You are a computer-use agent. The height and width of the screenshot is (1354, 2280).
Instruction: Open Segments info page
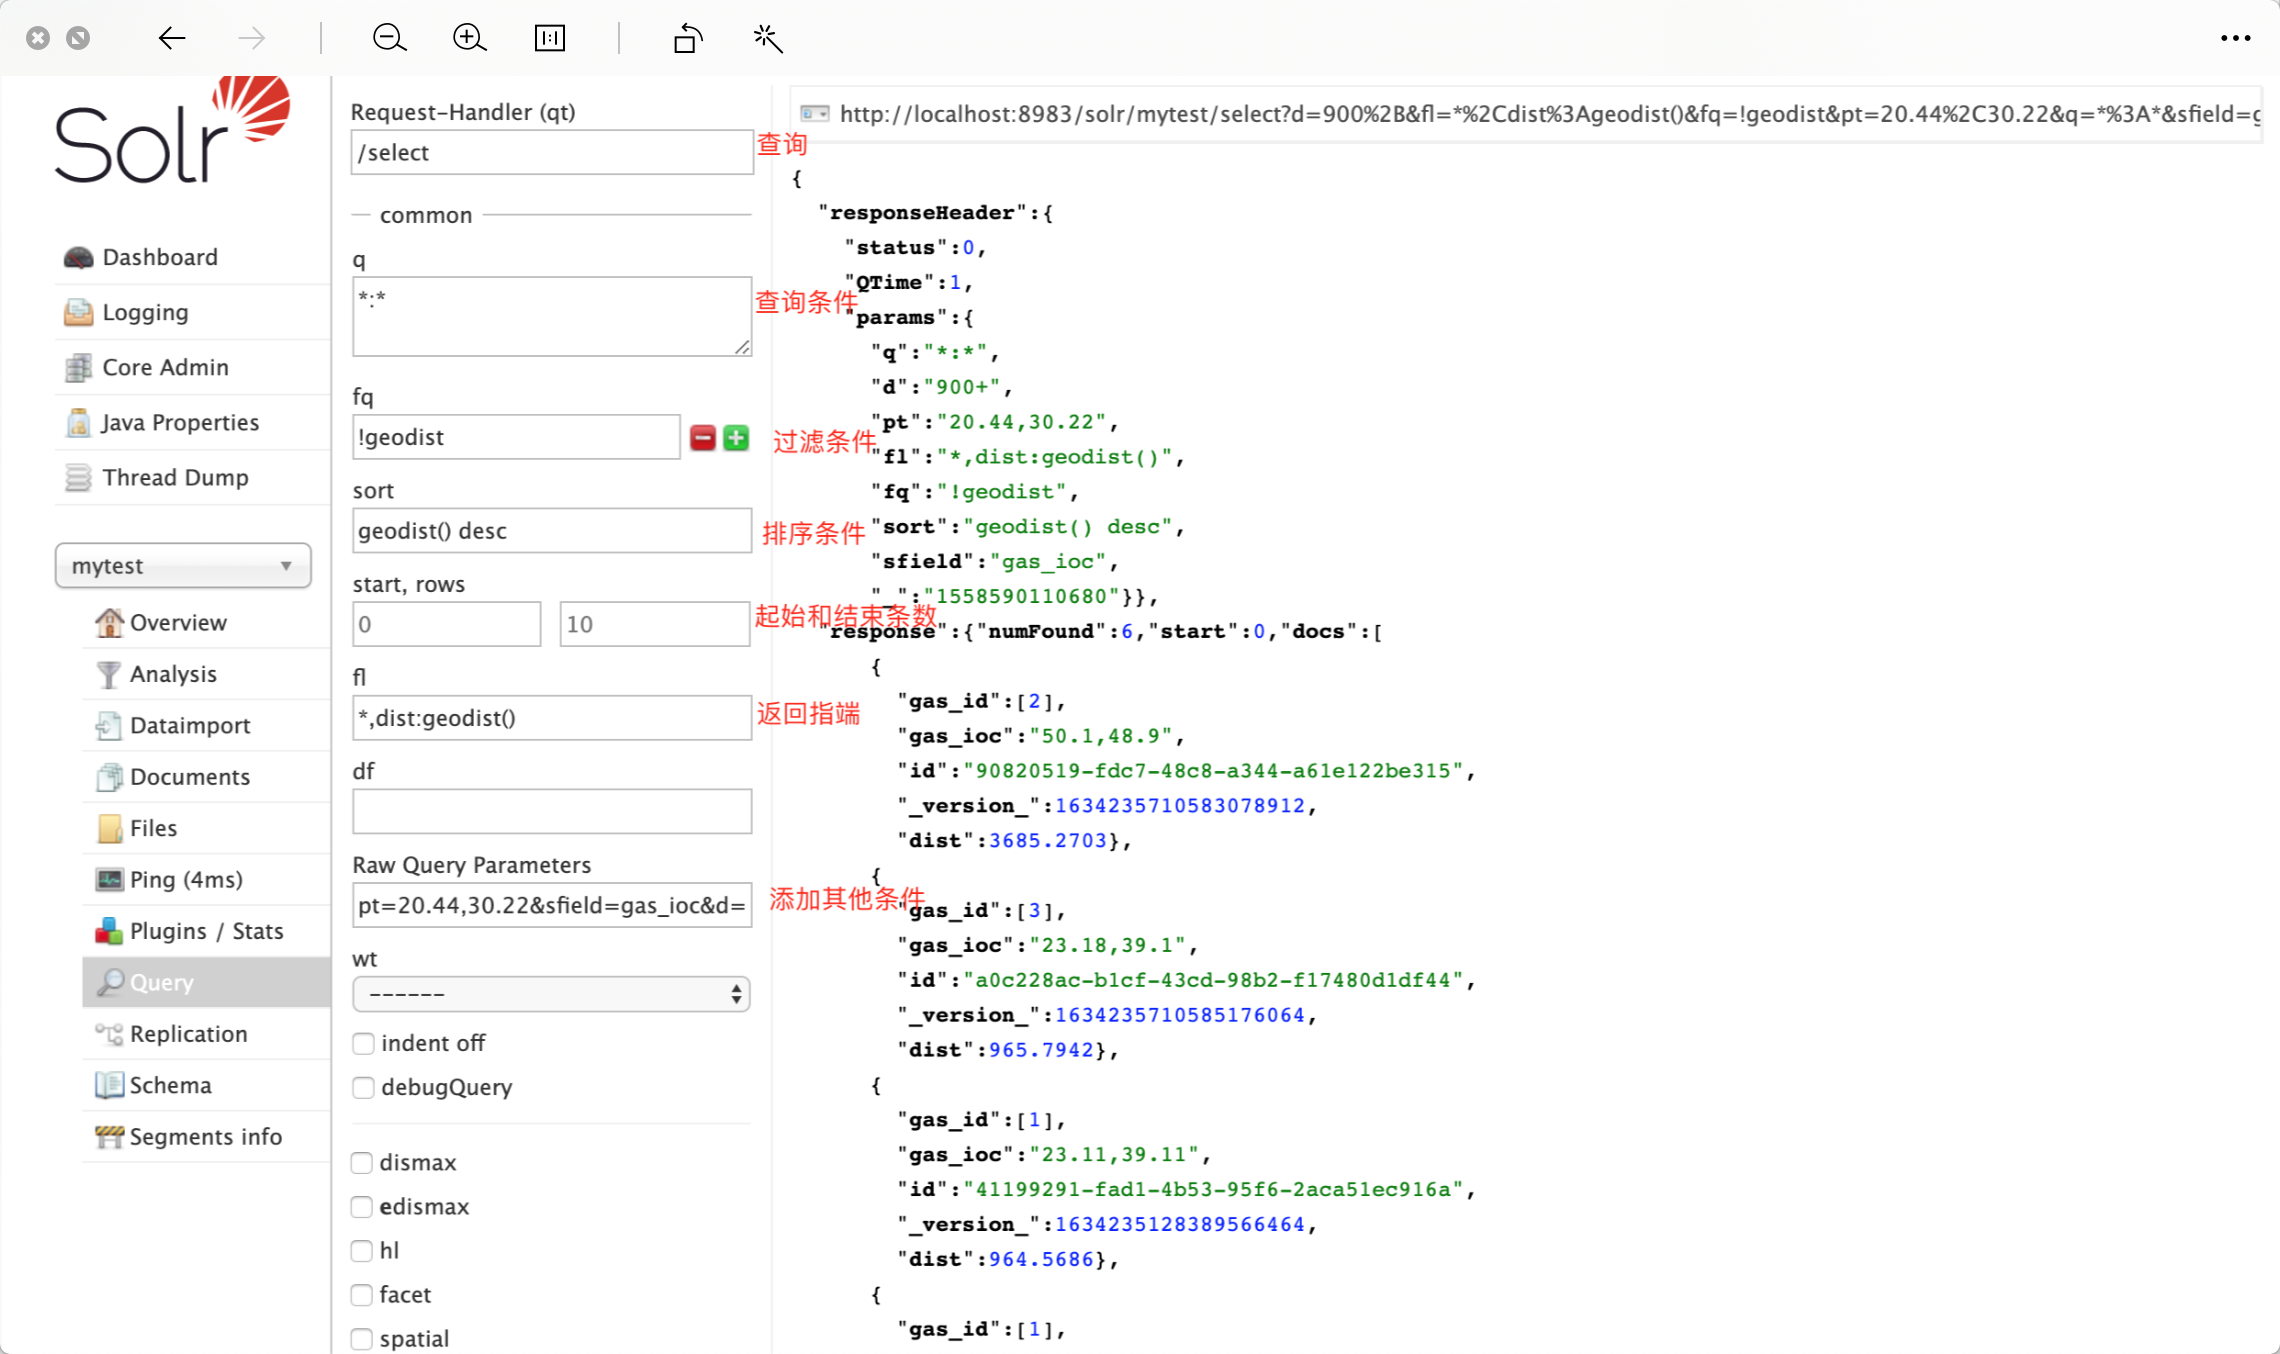109,1136
